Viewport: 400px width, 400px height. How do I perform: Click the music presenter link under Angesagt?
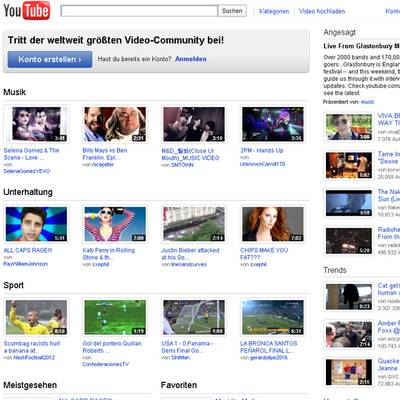[x=367, y=102]
